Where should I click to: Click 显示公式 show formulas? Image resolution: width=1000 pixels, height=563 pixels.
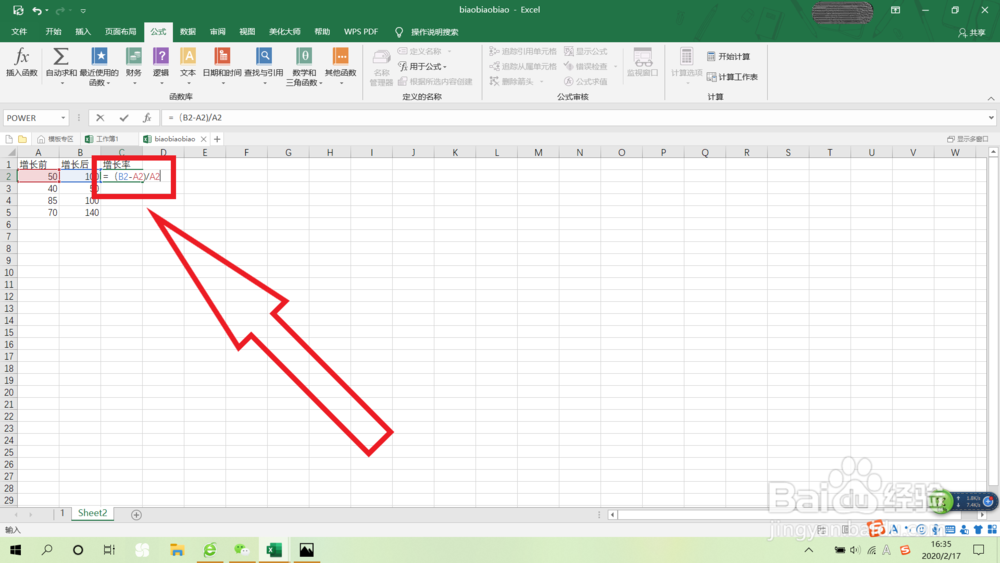585,51
